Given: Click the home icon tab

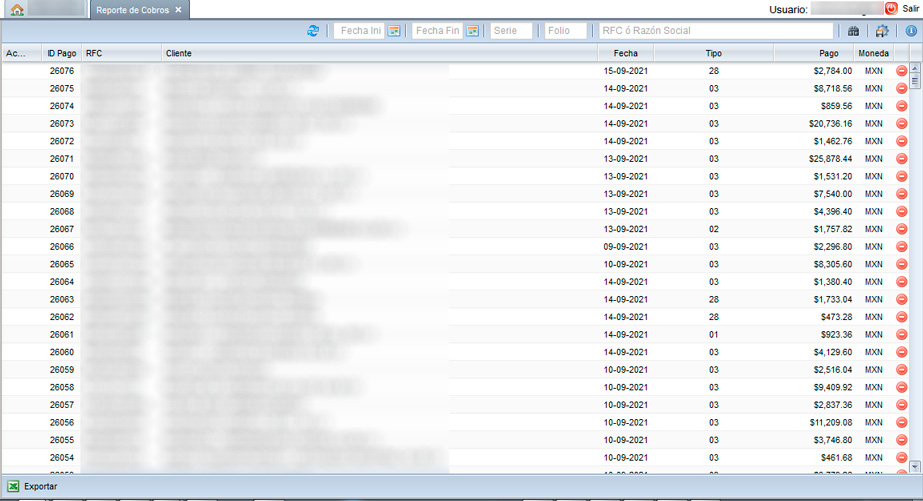Looking at the screenshot, I should pos(17,10).
